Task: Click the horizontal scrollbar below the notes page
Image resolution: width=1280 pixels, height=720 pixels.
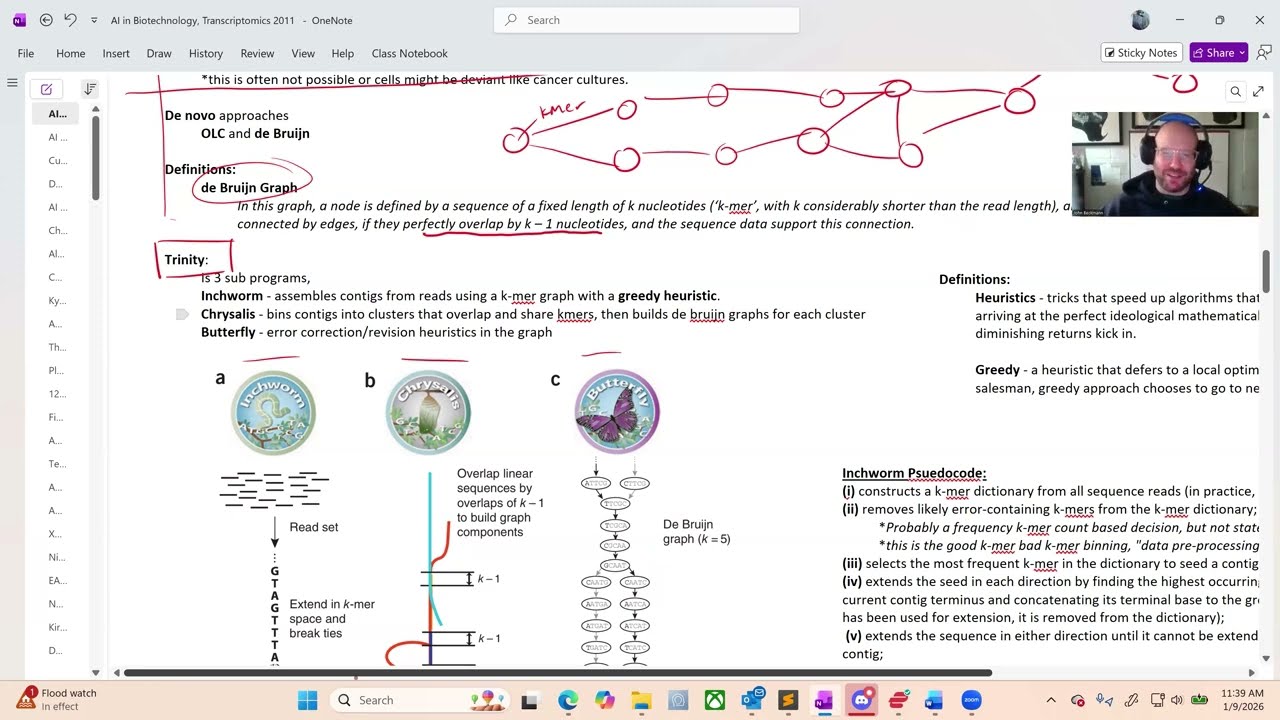Action: pos(557,673)
